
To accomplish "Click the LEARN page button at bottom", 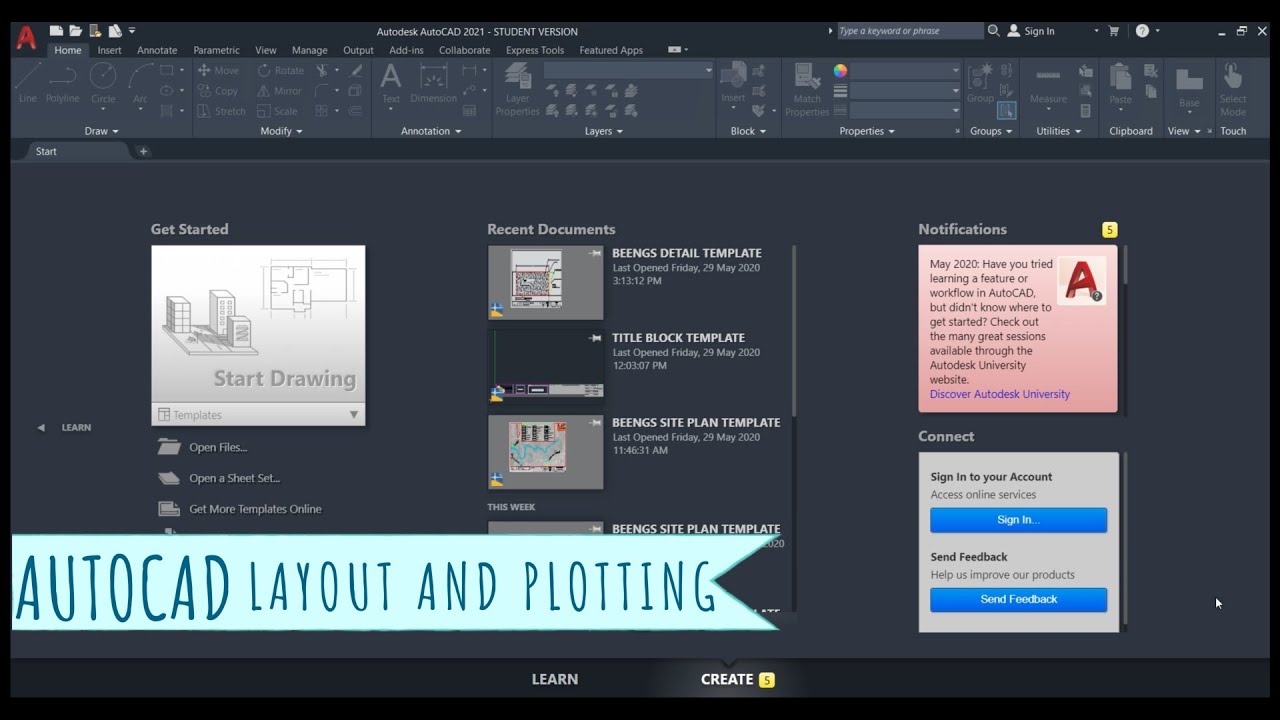I will [x=555, y=679].
